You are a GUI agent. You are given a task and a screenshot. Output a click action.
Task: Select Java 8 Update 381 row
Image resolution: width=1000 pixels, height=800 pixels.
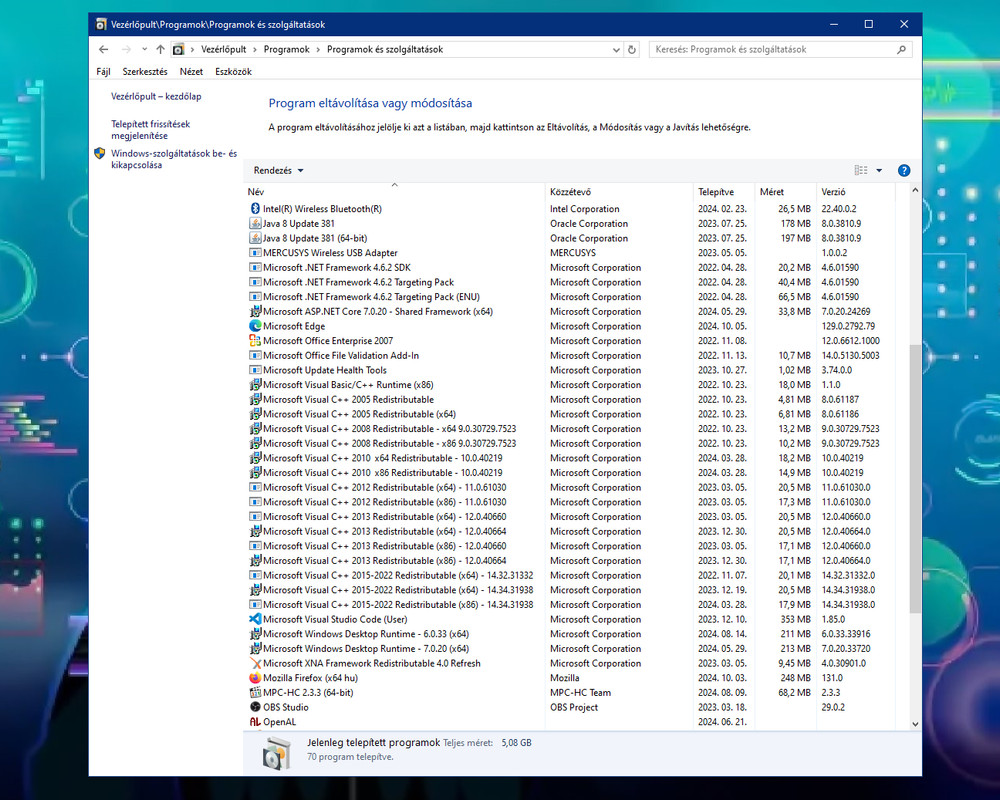(571, 223)
